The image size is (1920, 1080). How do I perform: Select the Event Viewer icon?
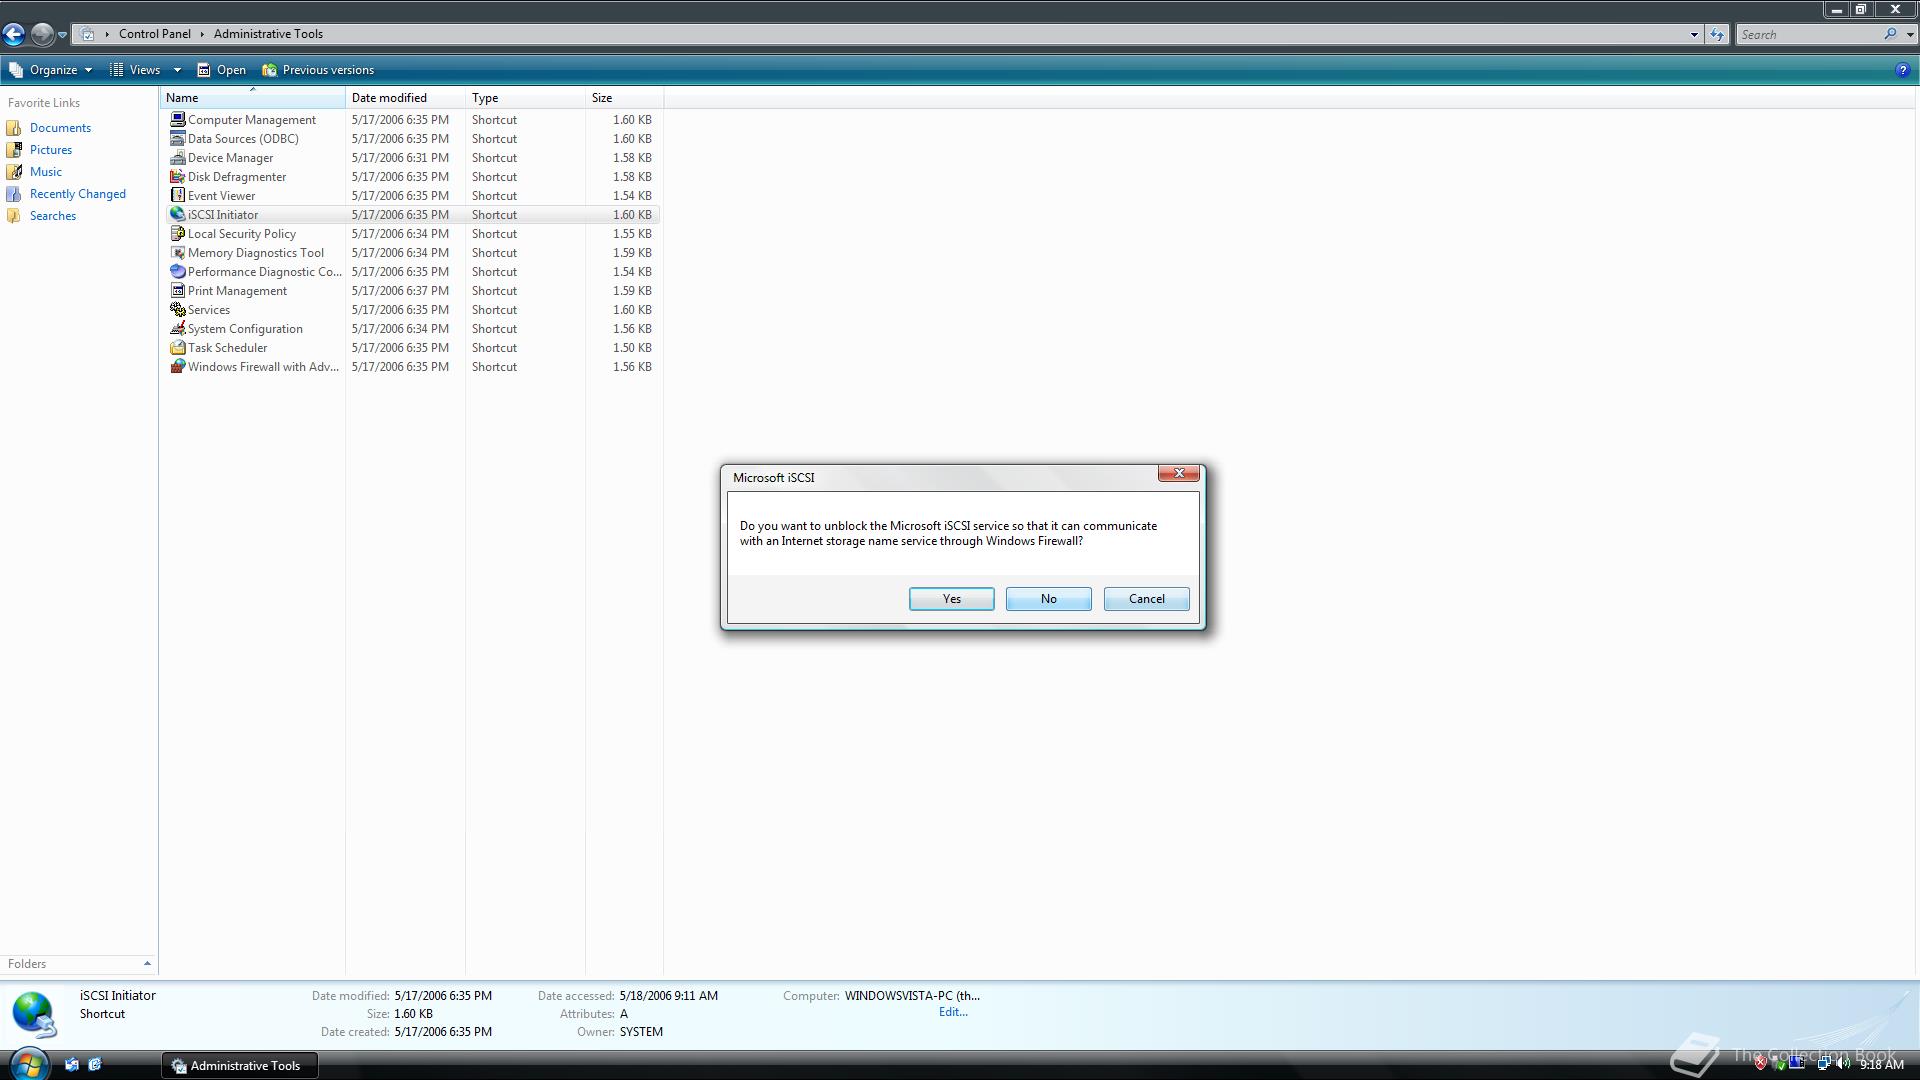[x=178, y=195]
